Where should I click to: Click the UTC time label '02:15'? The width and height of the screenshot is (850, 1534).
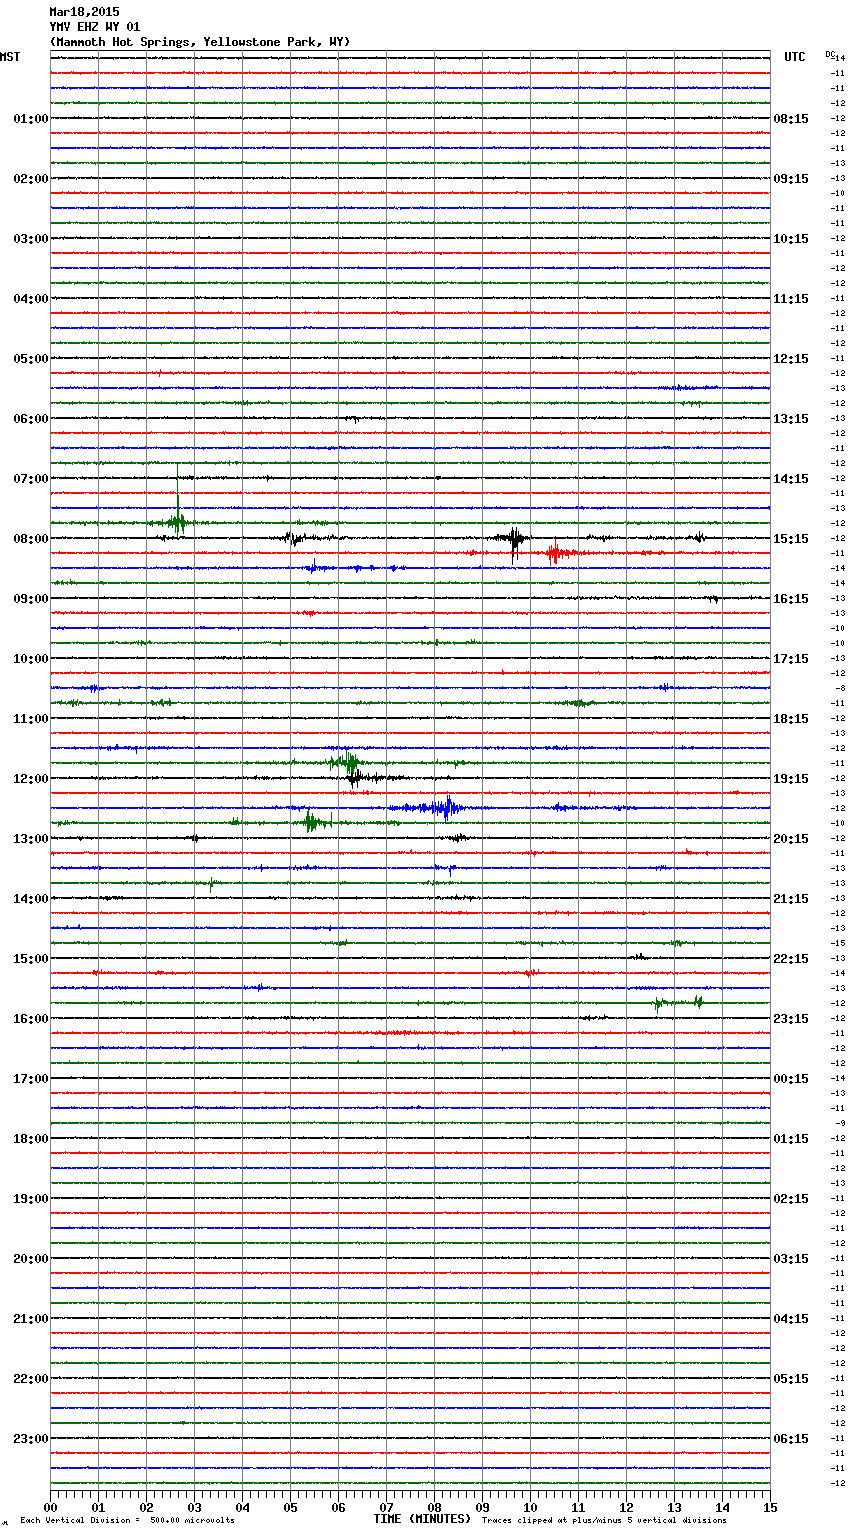791,1199
